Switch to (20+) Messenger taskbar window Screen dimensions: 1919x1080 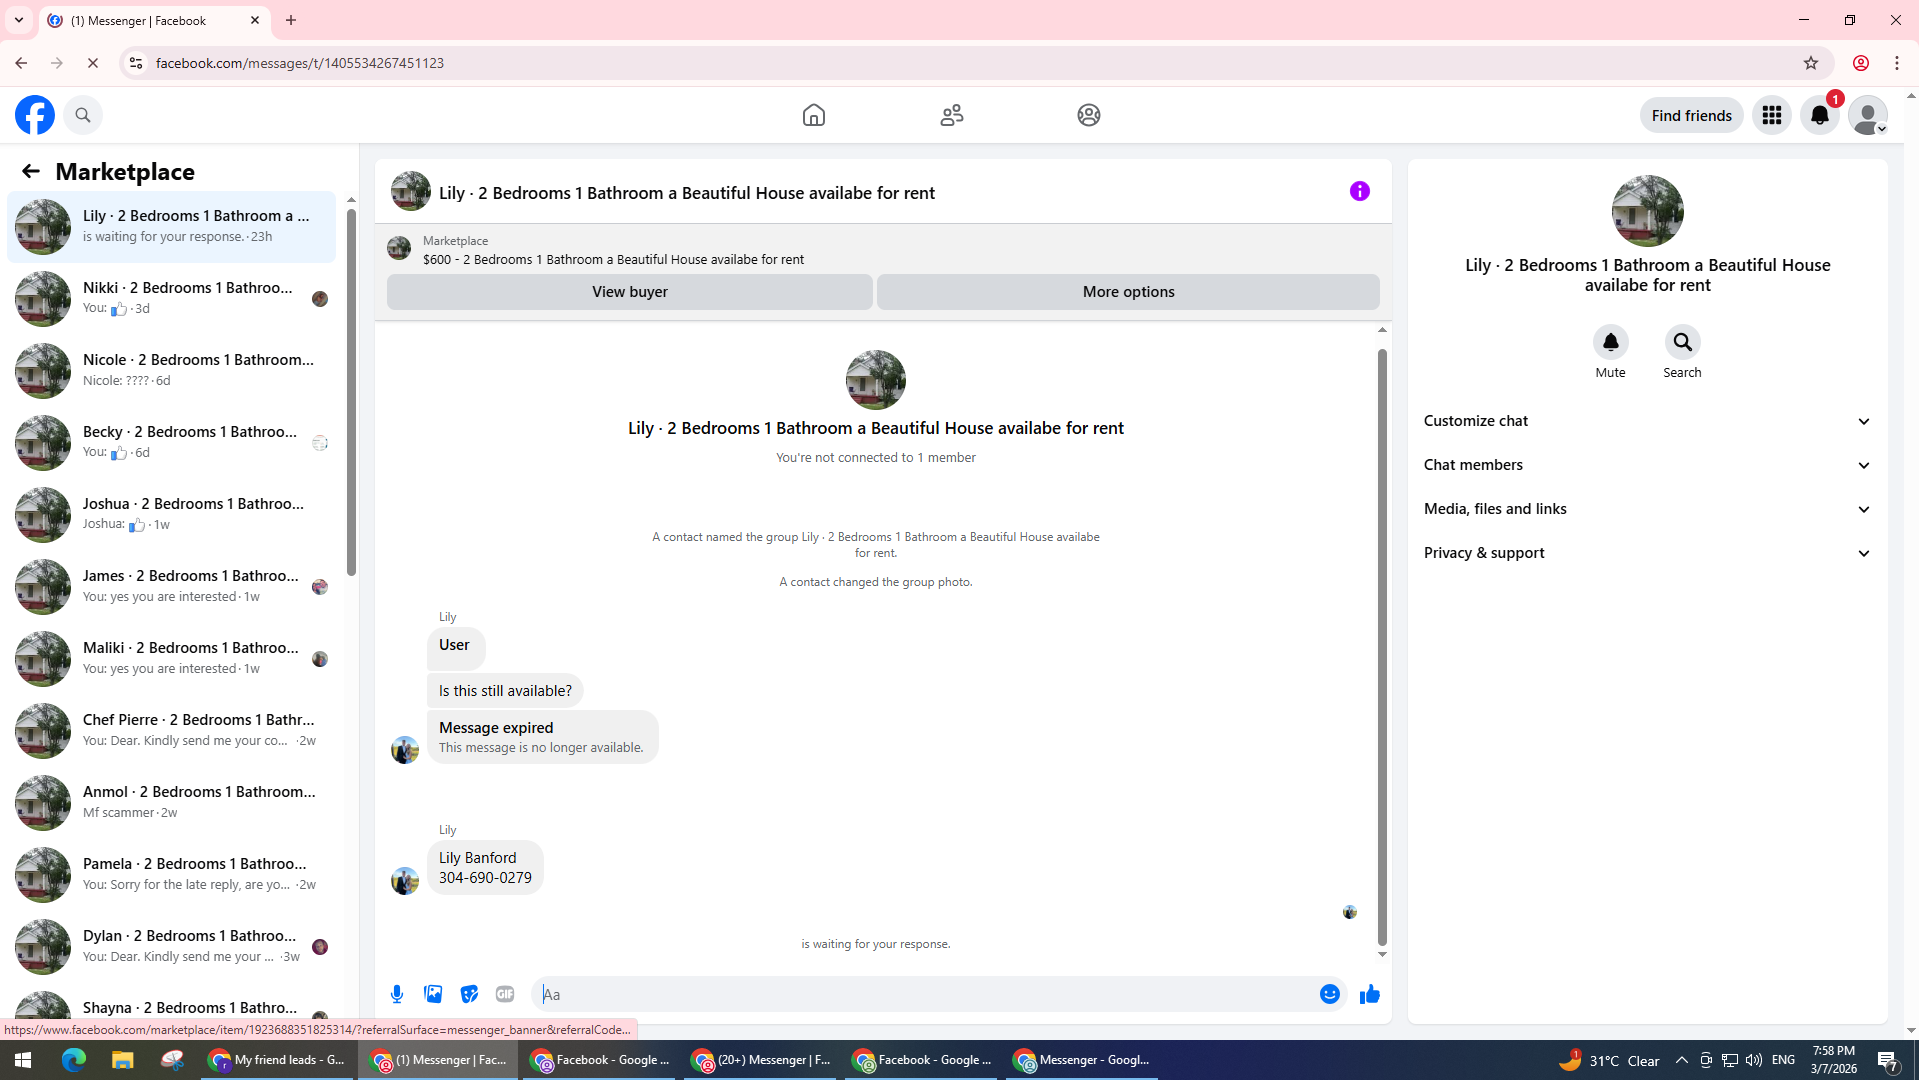point(761,1060)
